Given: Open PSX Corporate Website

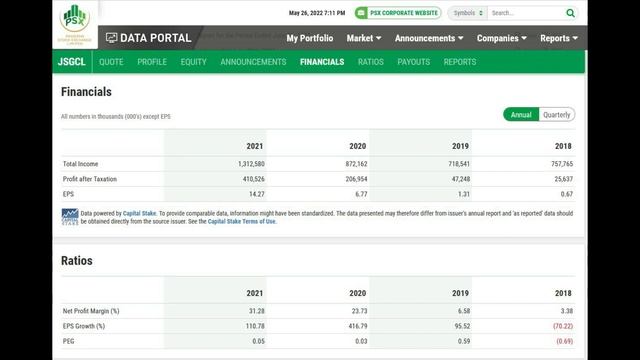Looking at the screenshot, I should (398, 13).
